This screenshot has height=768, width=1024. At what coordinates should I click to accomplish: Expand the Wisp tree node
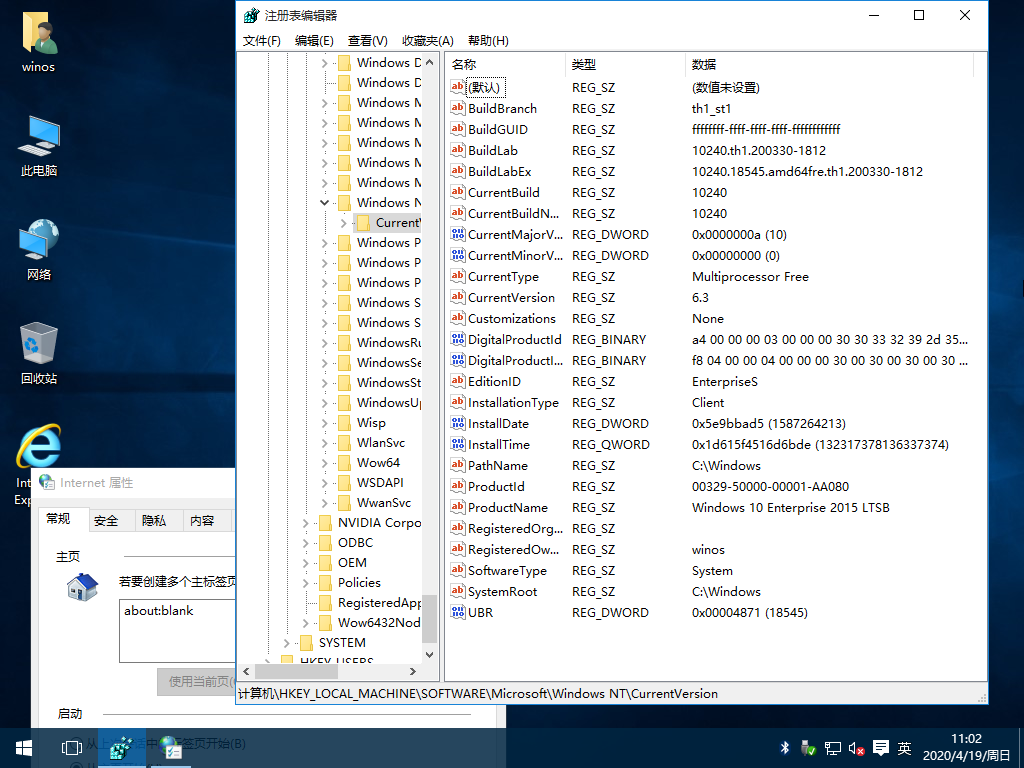pos(325,423)
